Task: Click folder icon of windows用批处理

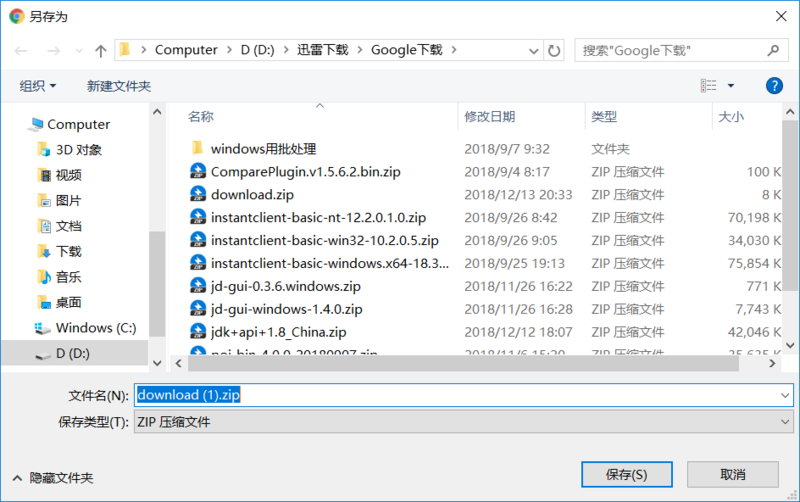Action: point(198,148)
